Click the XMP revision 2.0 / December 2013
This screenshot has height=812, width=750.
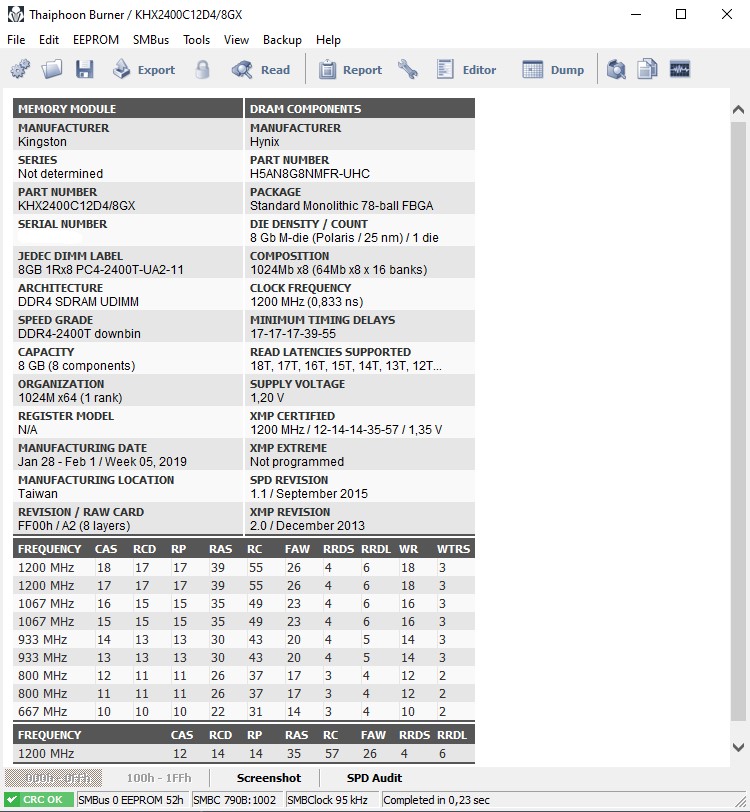pos(308,526)
